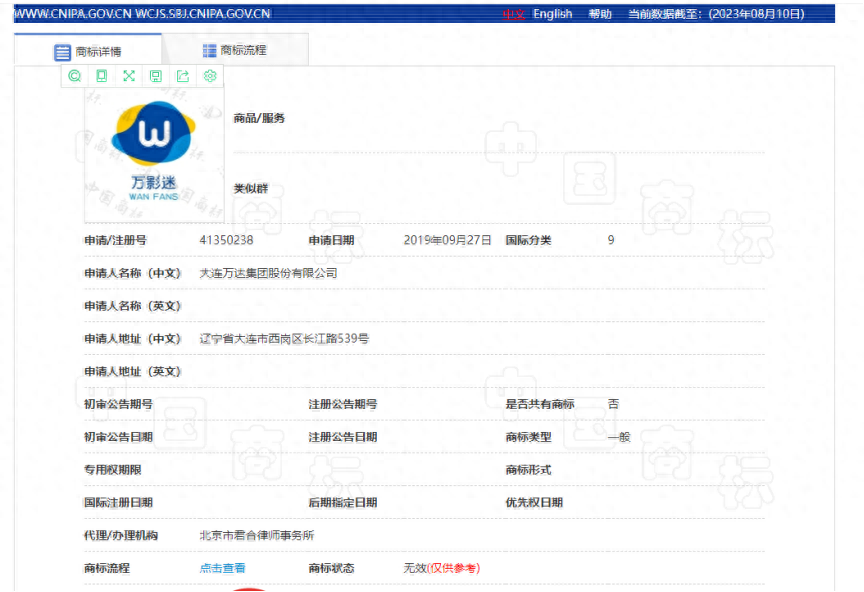Click 点击查看 to view trademark process
This screenshot has height=592, width=864.
click(221, 566)
